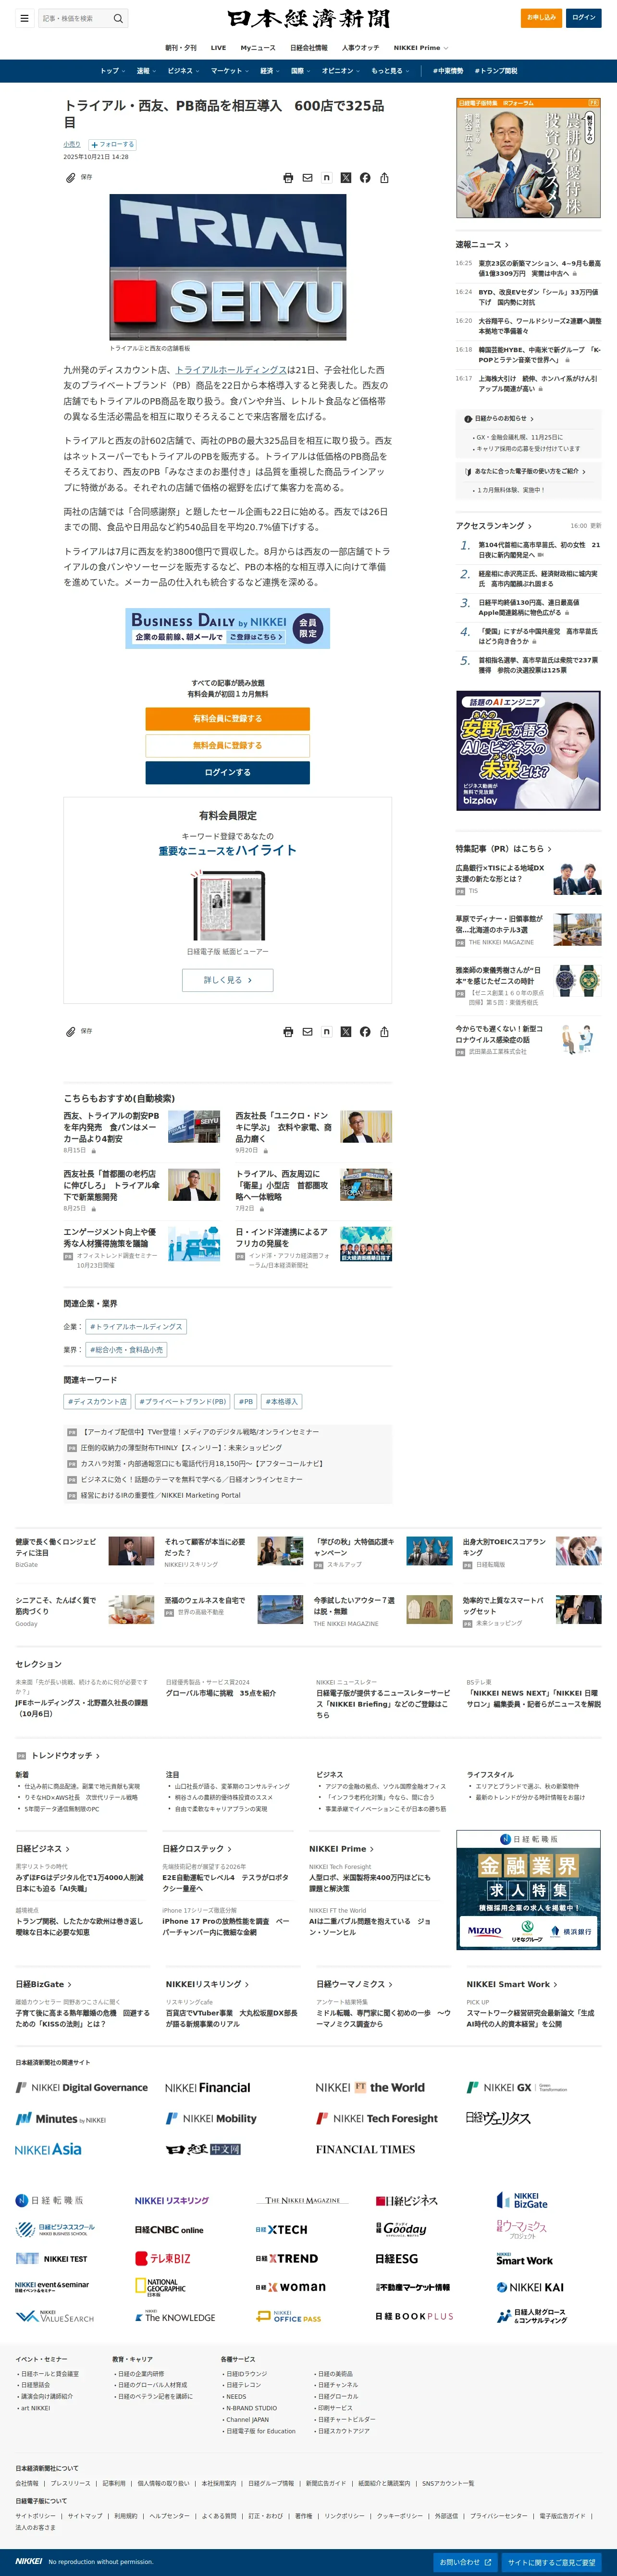Image resolution: width=617 pixels, height=2576 pixels.
Task: Click the Facebook icon above こちらもおすすめ
Action: click(365, 1032)
